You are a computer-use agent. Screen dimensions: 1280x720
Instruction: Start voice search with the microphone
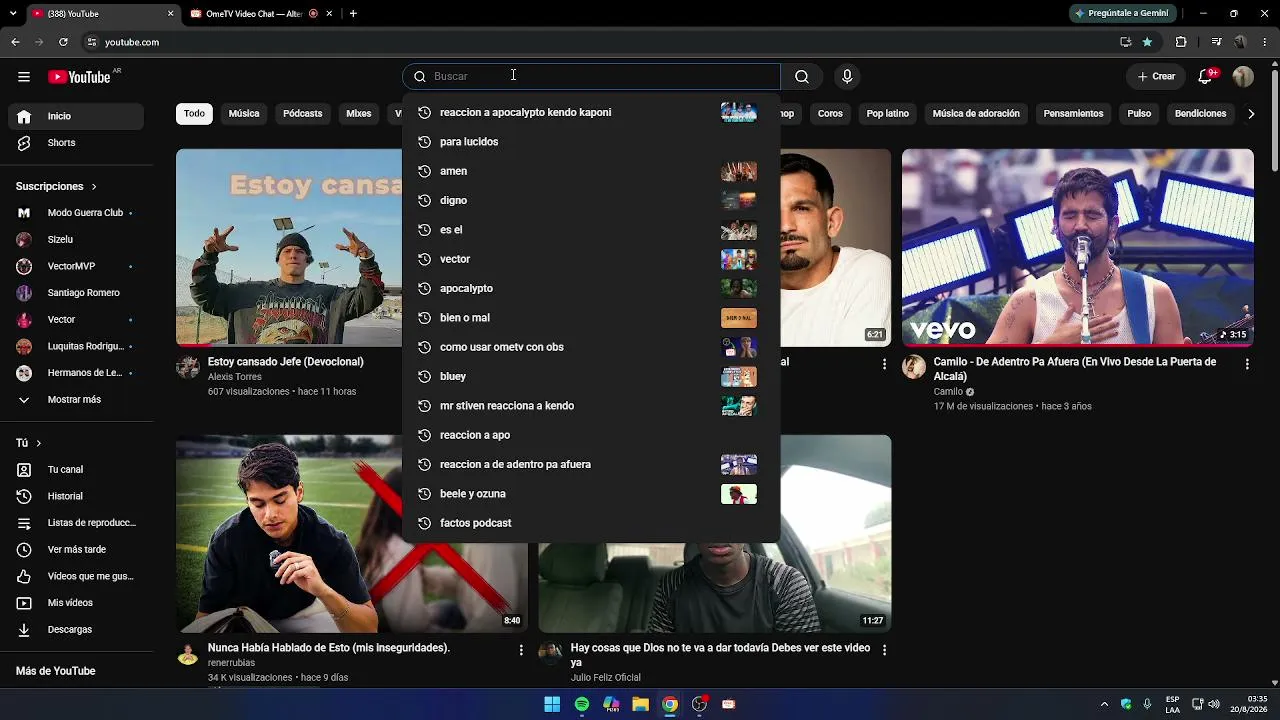[x=847, y=77]
